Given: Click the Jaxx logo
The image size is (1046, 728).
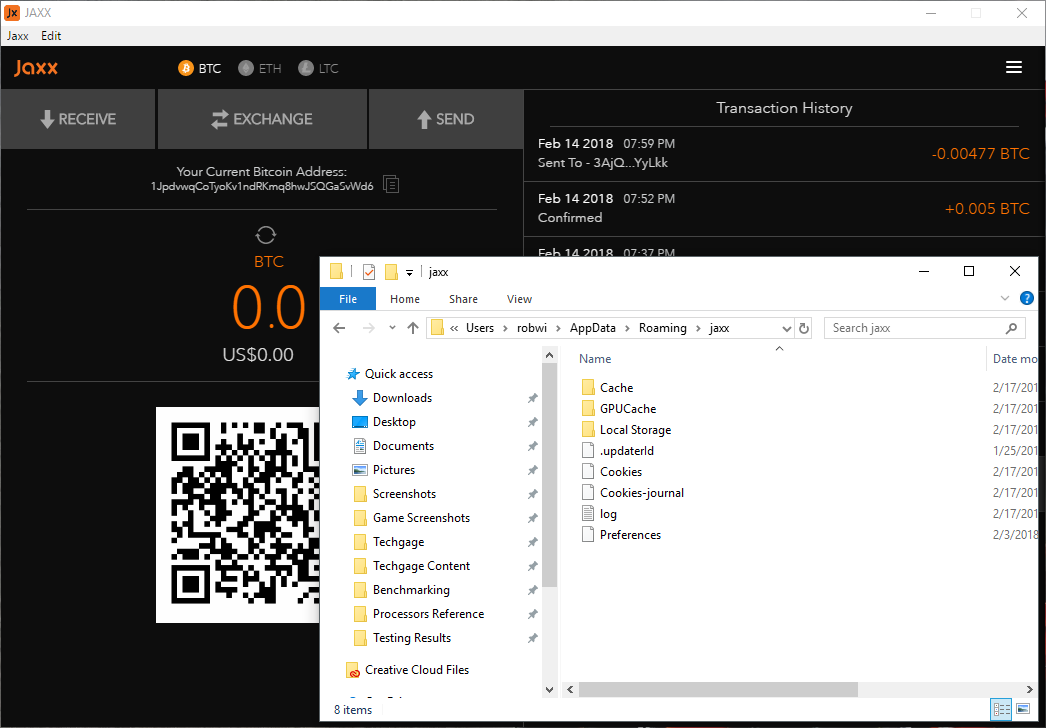Looking at the screenshot, I should point(36,68).
